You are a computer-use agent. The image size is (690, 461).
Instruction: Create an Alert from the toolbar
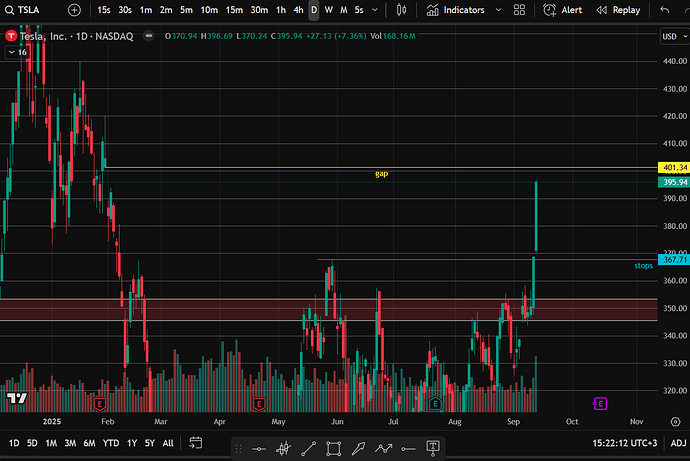pos(564,10)
